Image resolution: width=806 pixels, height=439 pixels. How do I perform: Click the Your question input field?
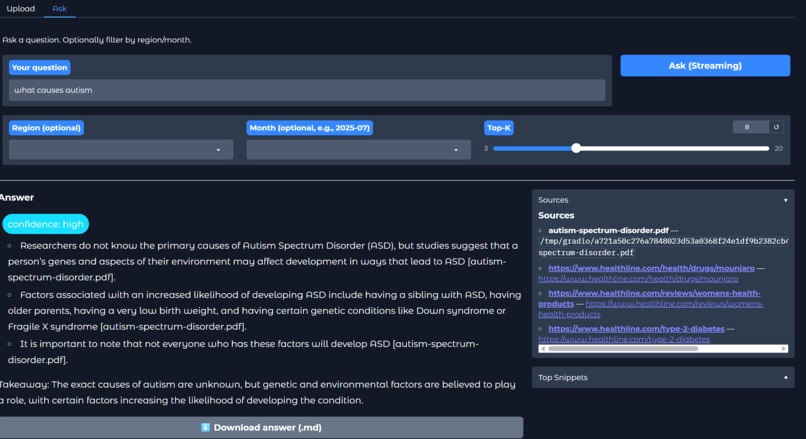pos(307,90)
